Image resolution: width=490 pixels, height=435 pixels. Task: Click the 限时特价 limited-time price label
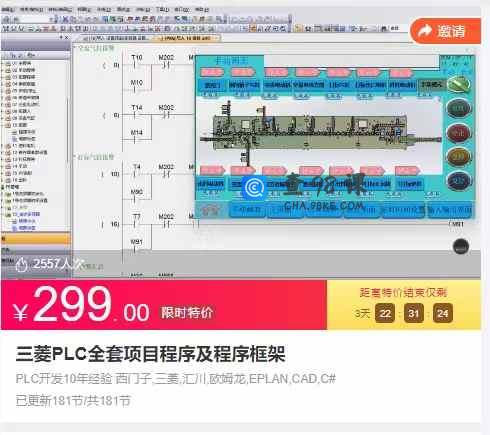[187, 313]
